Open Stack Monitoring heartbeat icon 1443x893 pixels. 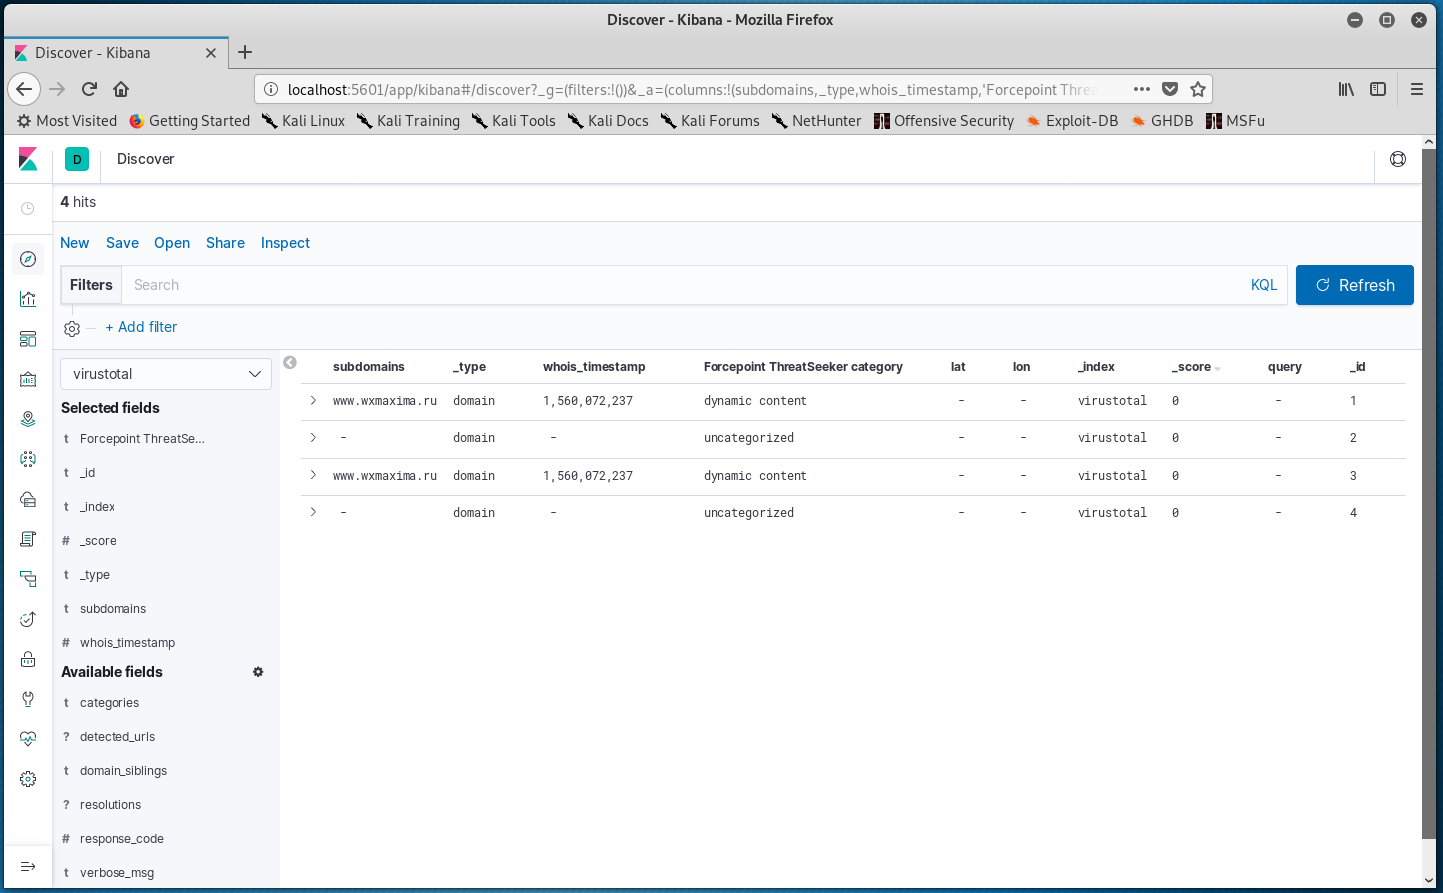tap(28, 739)
